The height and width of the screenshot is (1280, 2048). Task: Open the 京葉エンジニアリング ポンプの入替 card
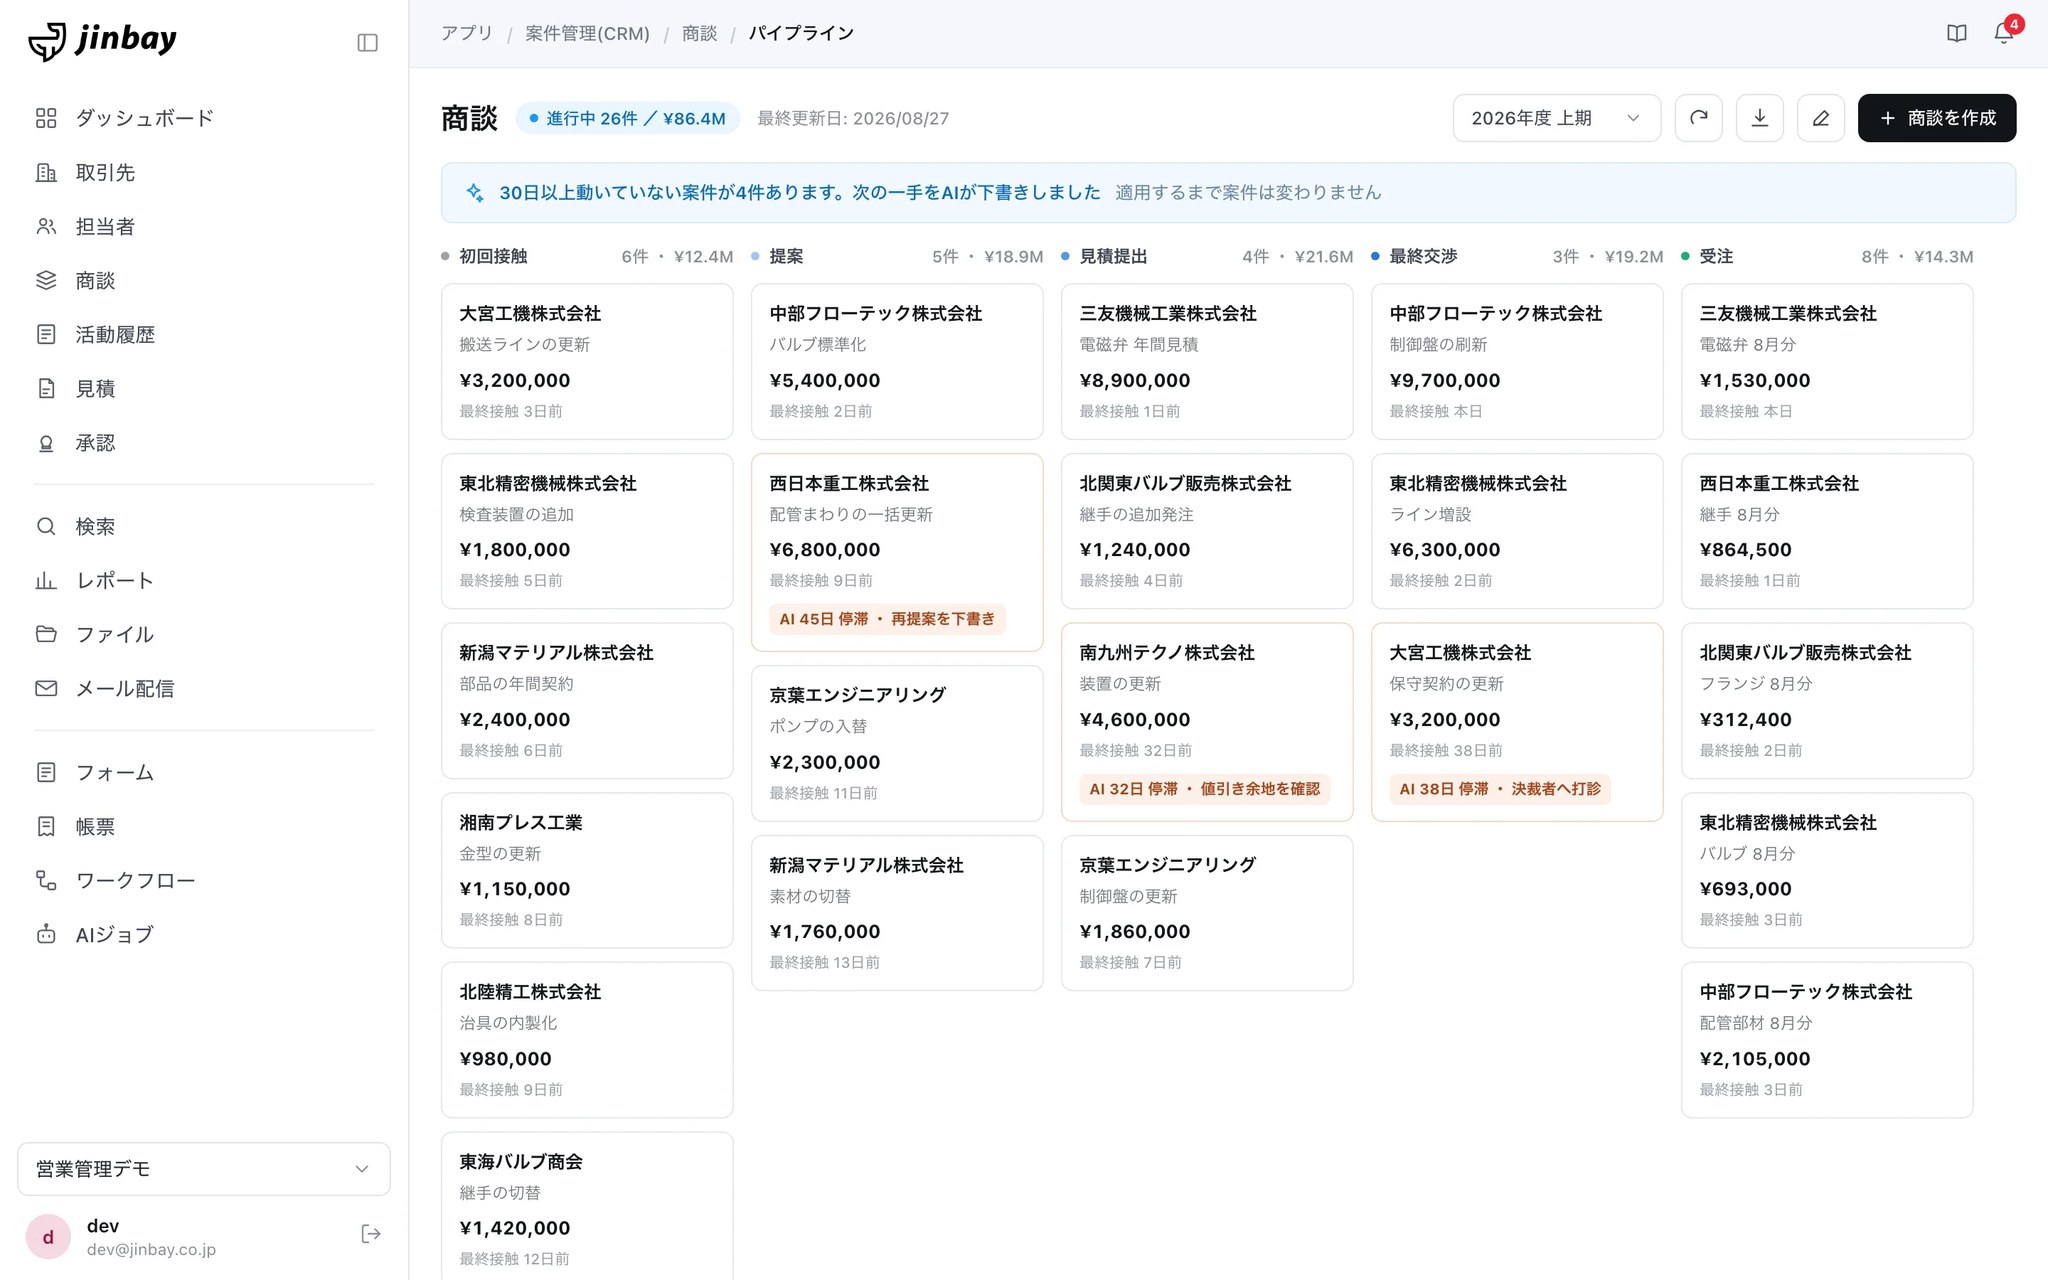tap(897, 743)
